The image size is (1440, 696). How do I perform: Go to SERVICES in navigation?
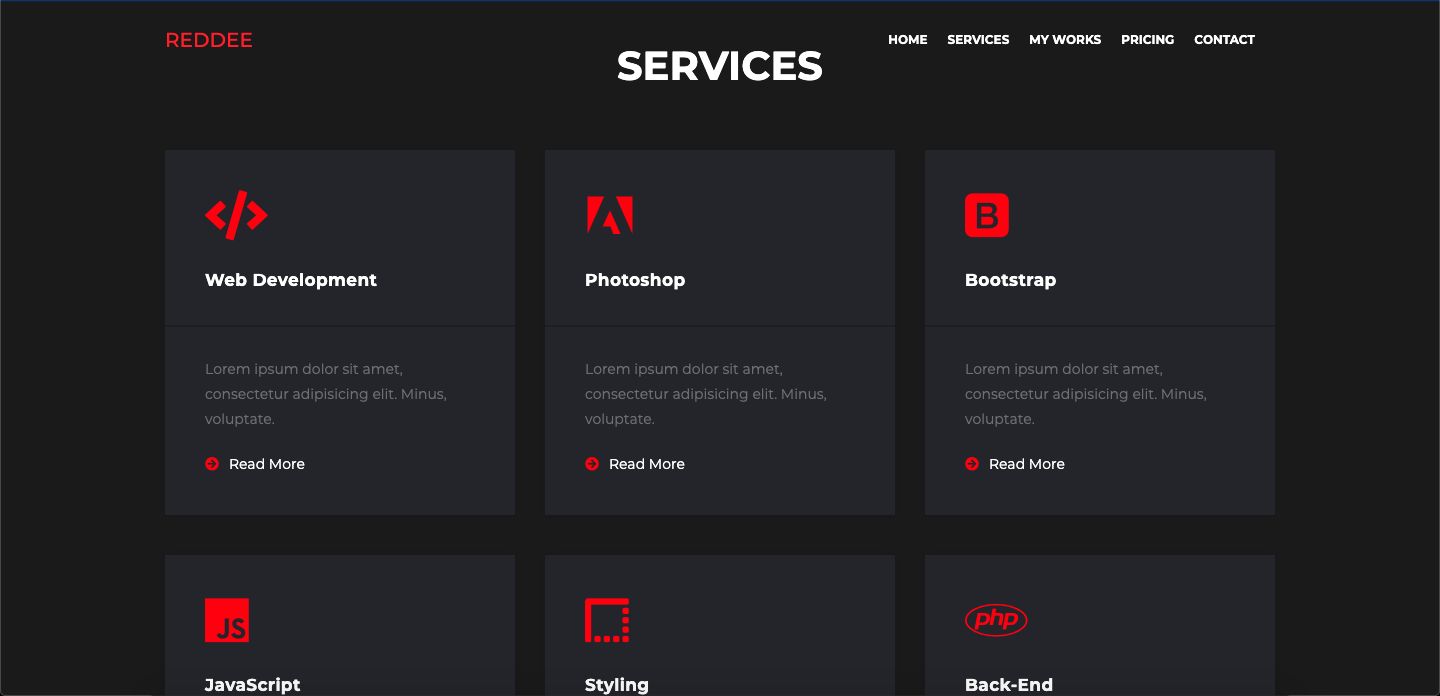978,40
